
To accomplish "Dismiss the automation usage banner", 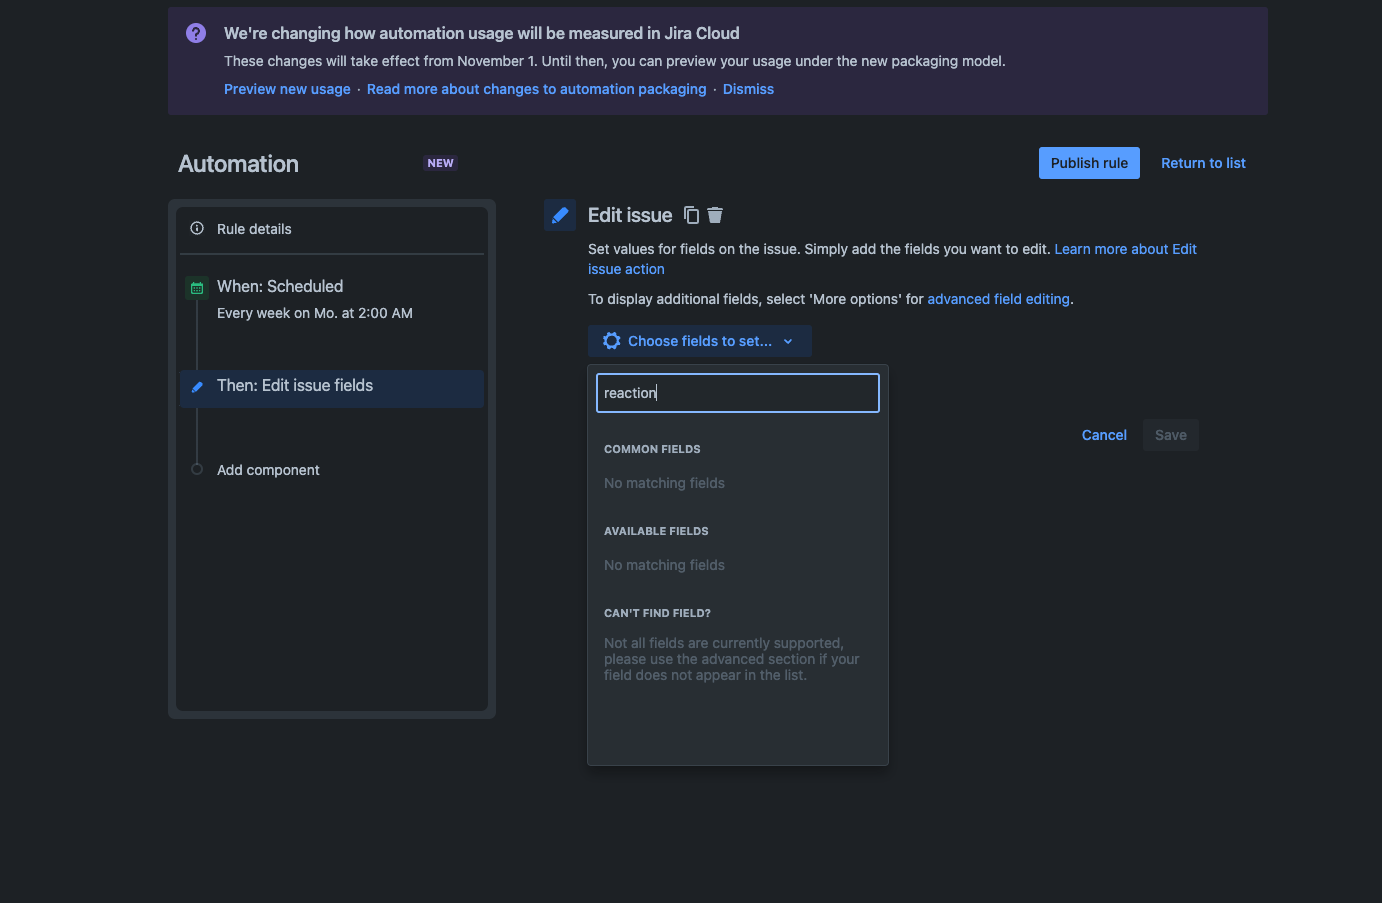I will point(748,89).
